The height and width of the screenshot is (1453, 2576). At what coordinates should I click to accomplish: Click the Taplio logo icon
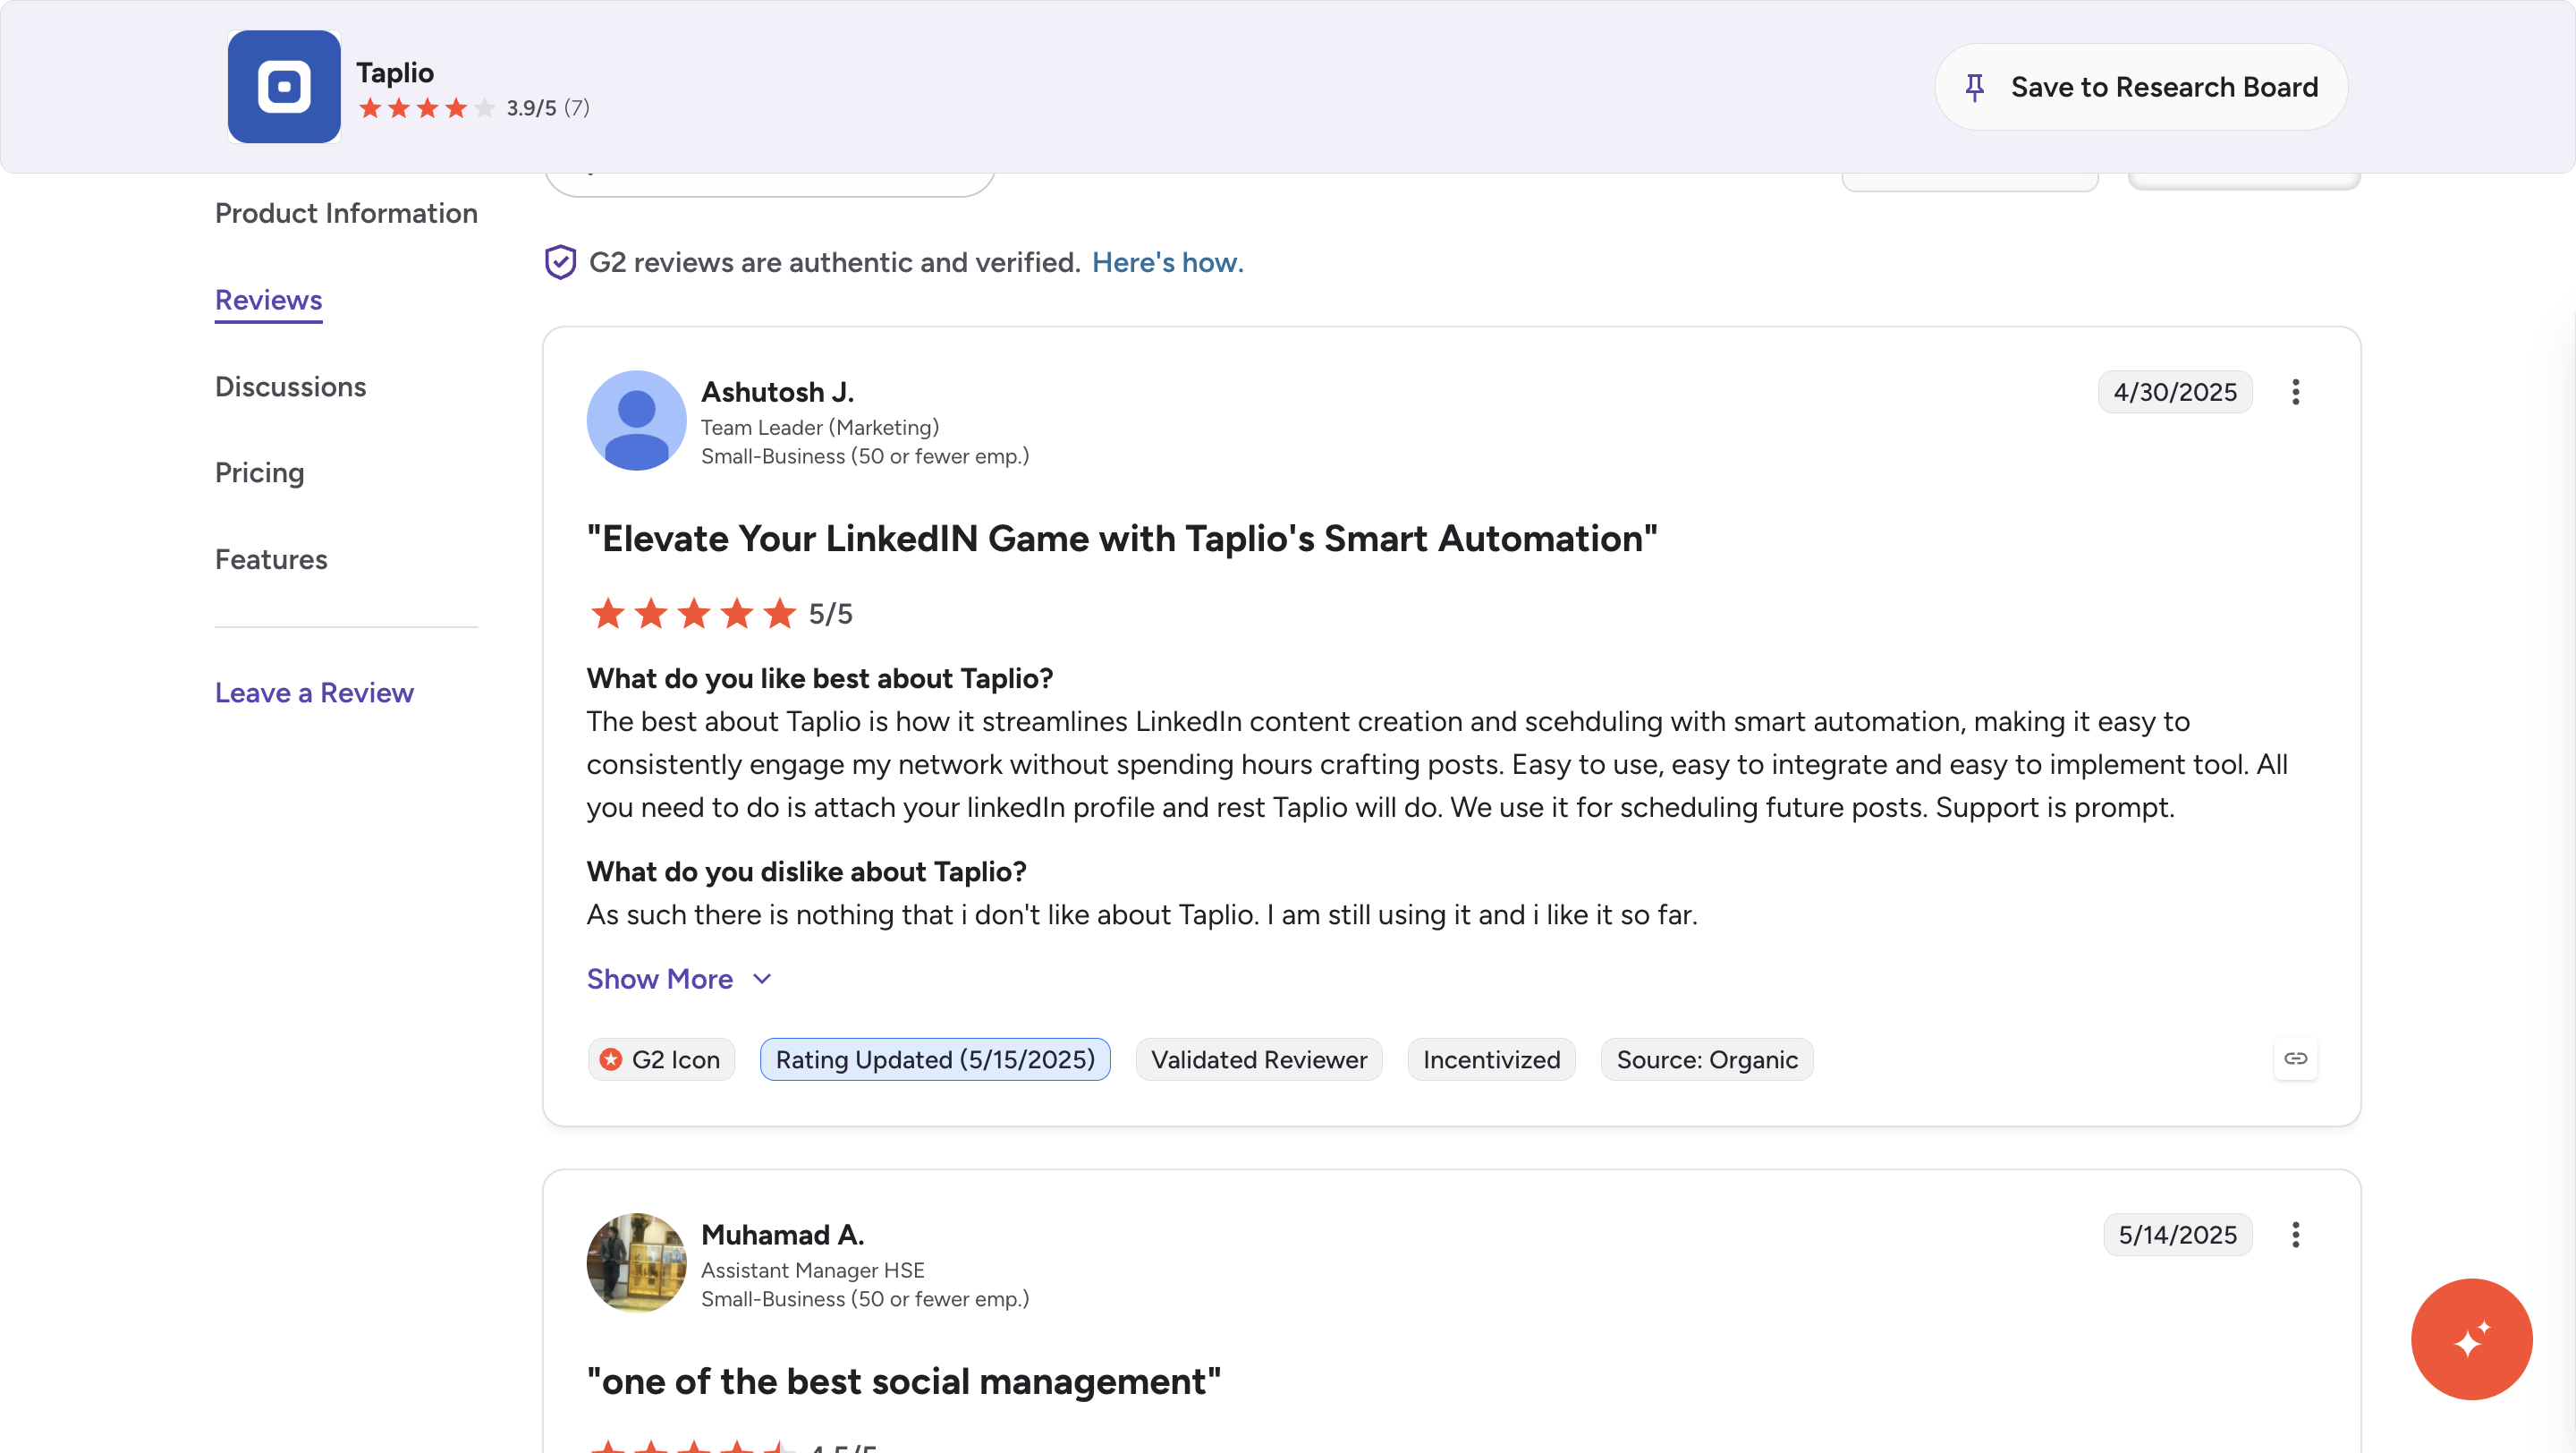[x=284, y=87]
